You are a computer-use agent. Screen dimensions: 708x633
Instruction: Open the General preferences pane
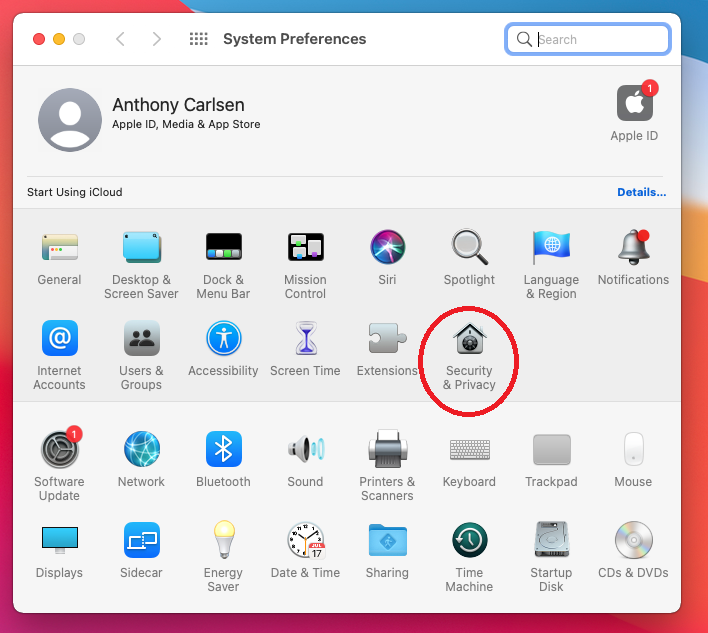[60, 247]
